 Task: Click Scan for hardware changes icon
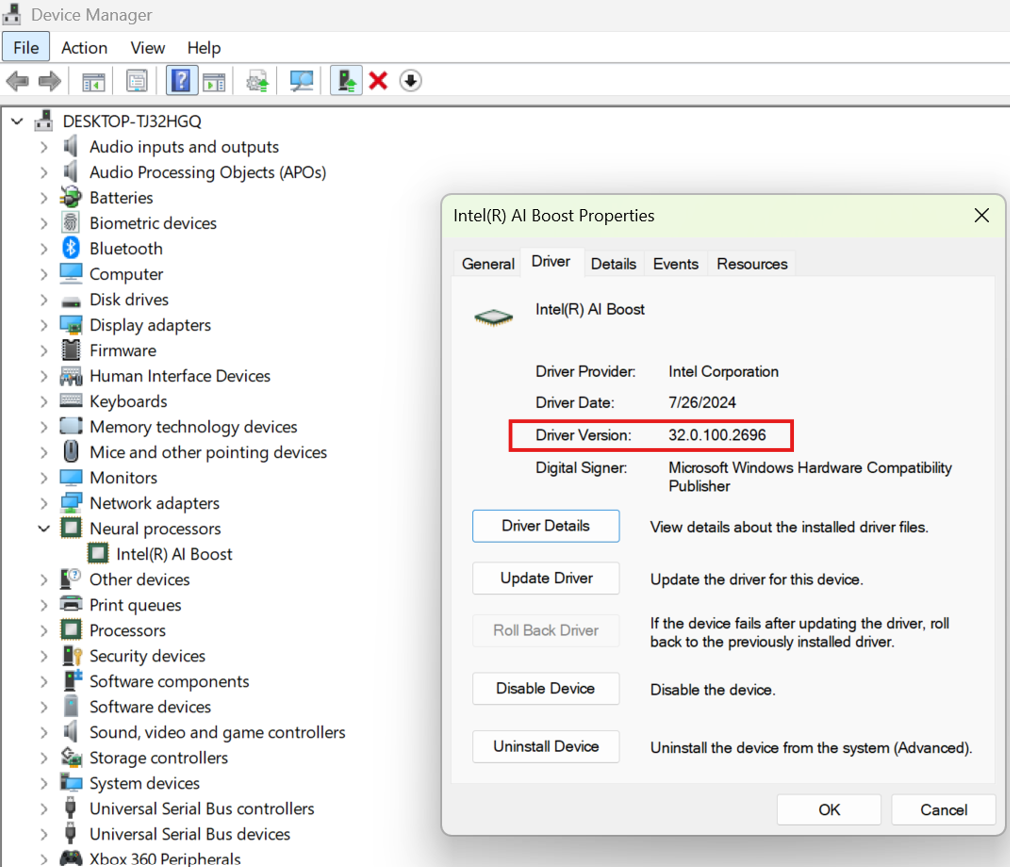coord(301,81)
